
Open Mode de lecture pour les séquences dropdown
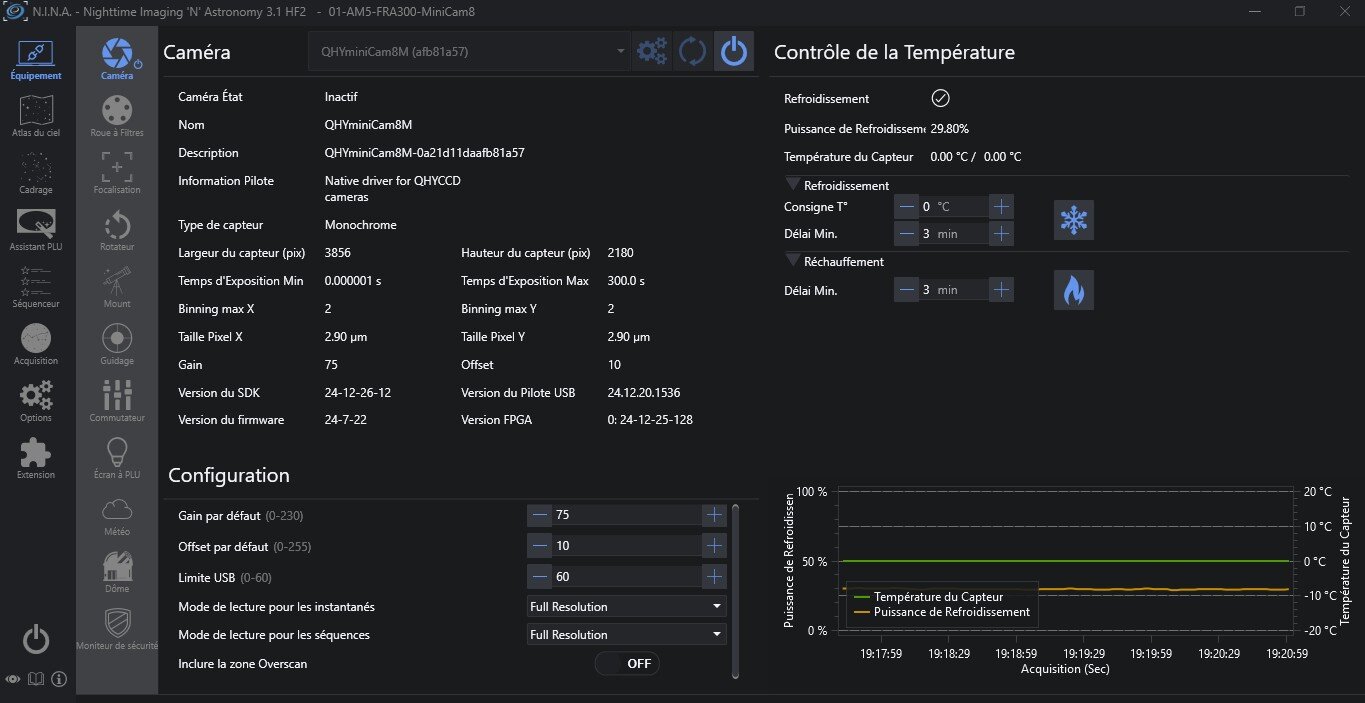tap(627, 634)
